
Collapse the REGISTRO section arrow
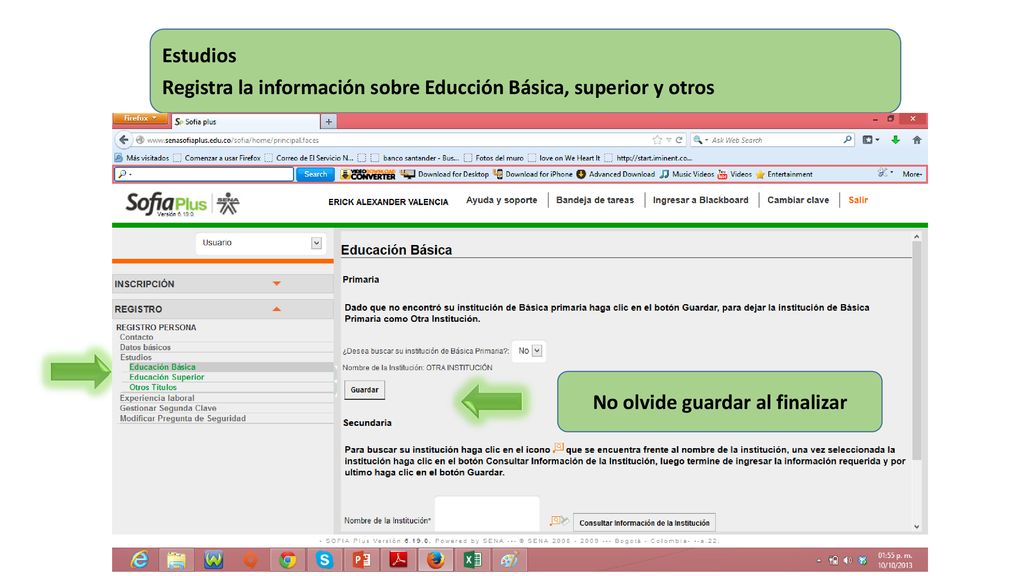(x=276, y=309)
